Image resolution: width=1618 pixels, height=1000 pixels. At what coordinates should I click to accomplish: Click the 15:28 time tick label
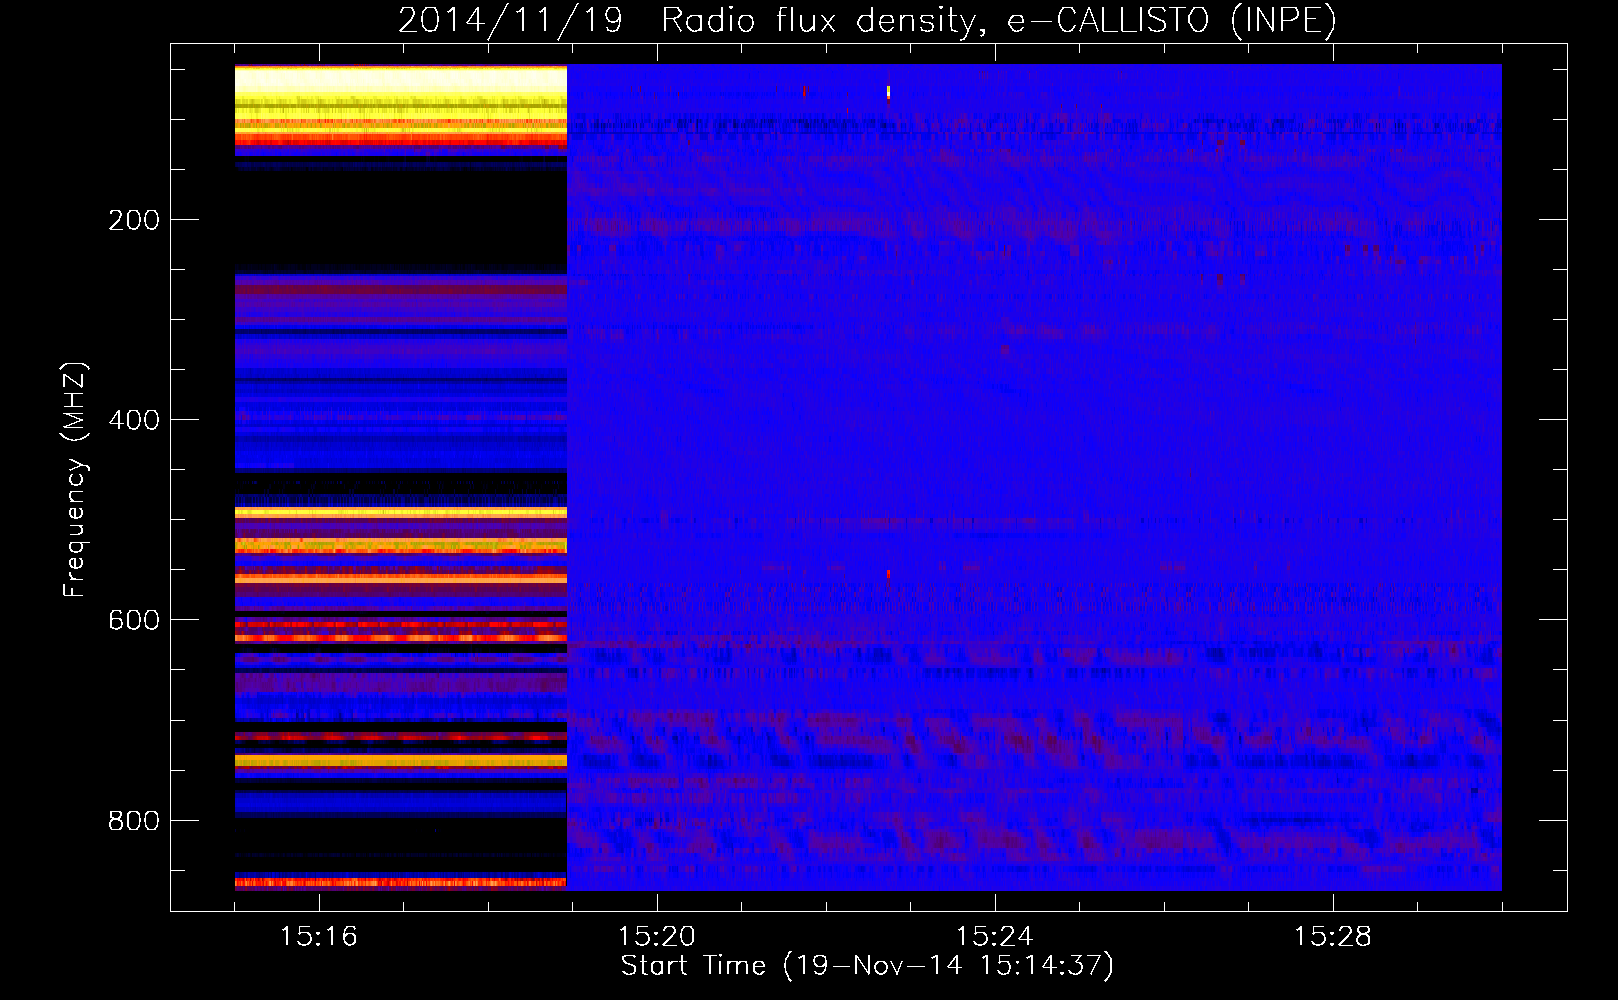tap(1333, 936)
